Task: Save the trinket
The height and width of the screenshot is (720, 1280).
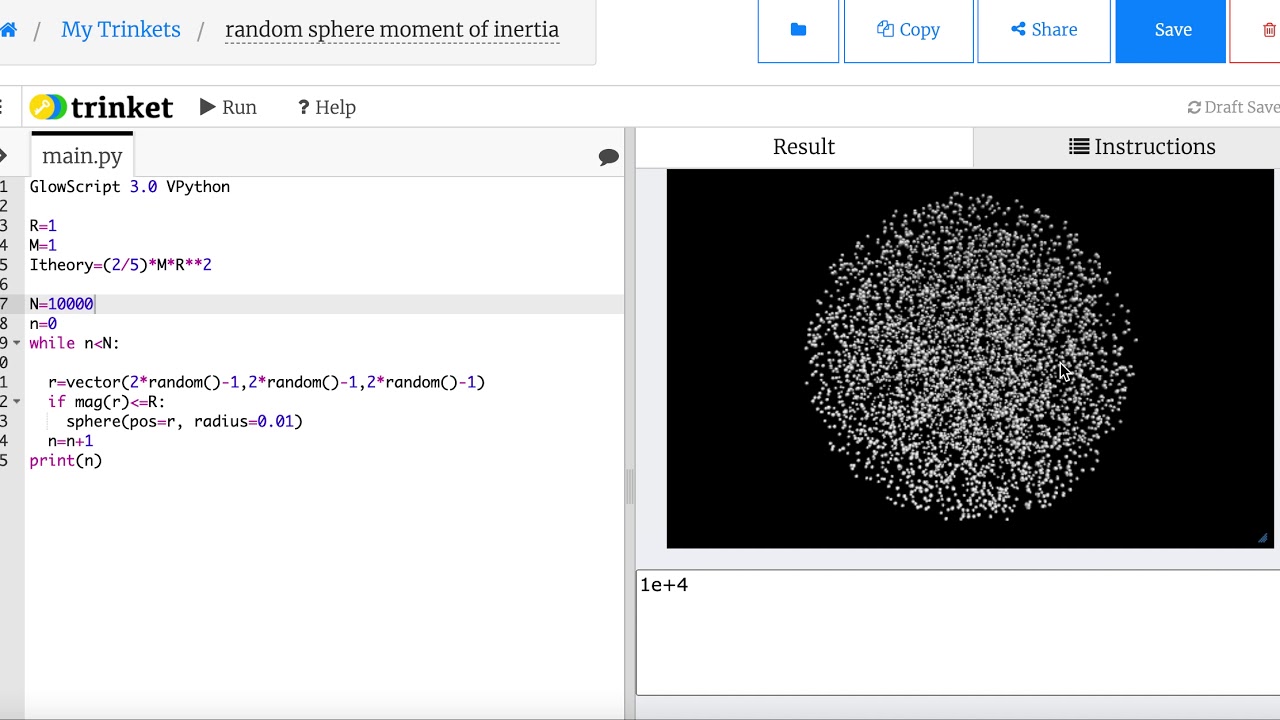Action: (1171, 30)
